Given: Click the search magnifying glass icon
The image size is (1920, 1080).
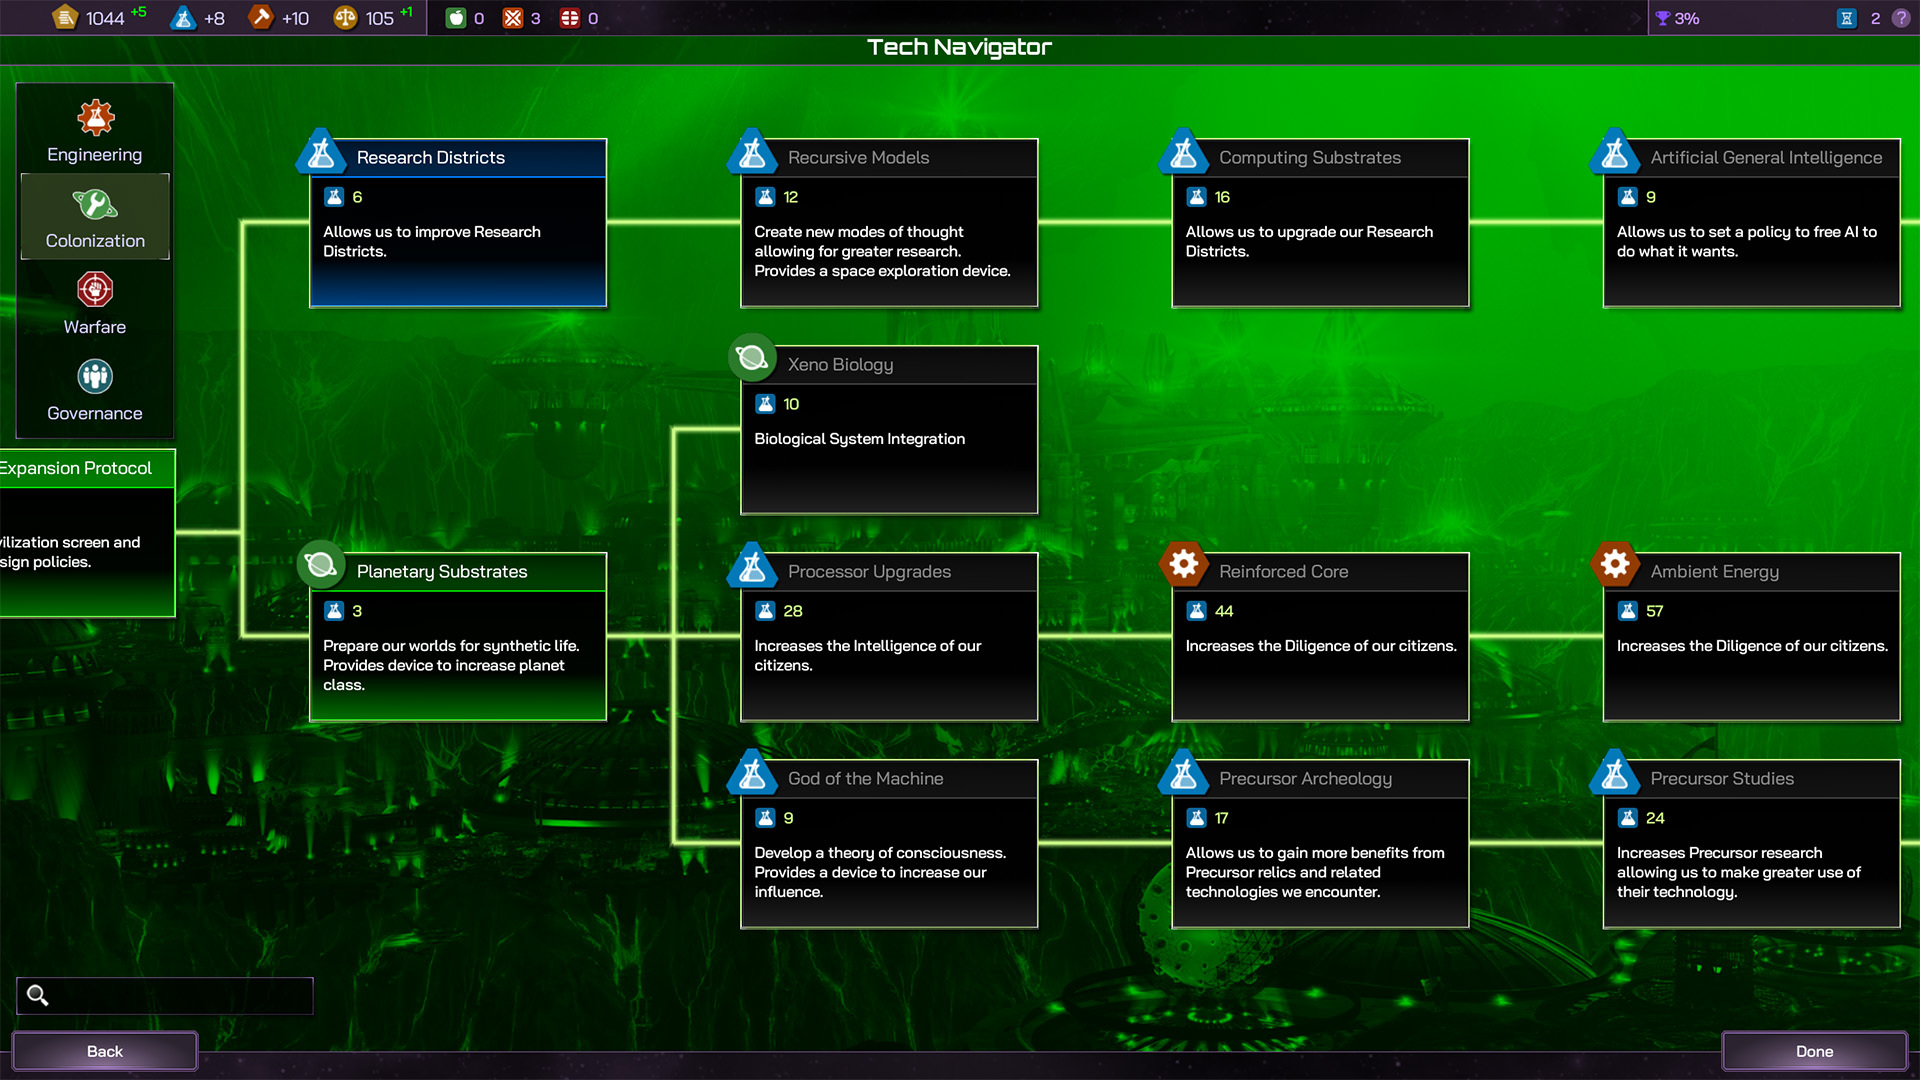Looking at the screenshot, I should click(38, 995).
